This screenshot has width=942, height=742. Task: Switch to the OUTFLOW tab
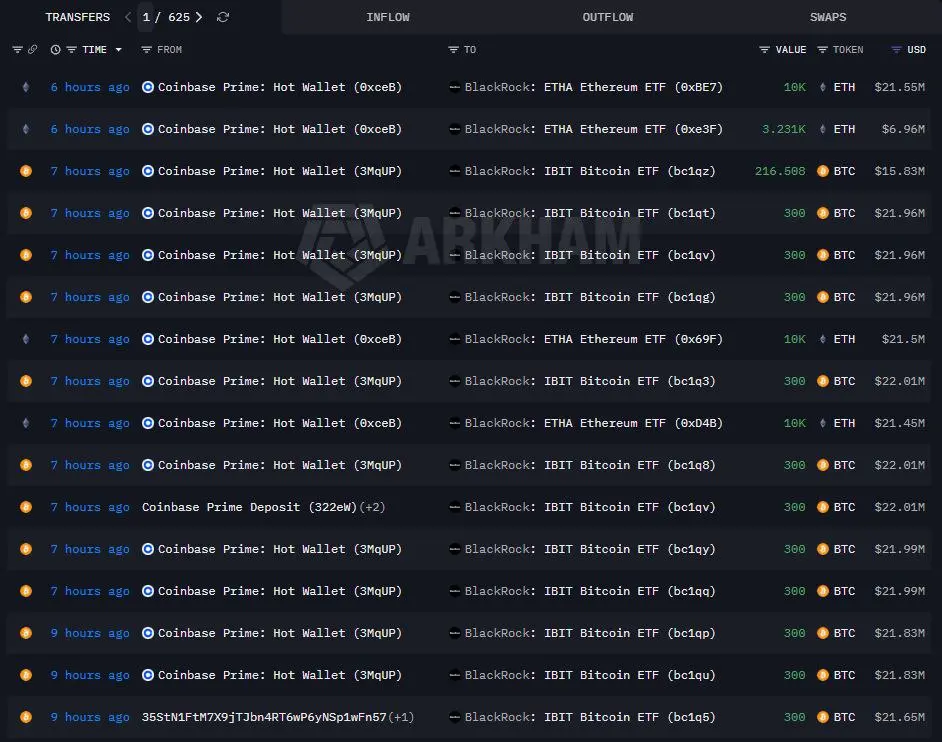[607, 17]
